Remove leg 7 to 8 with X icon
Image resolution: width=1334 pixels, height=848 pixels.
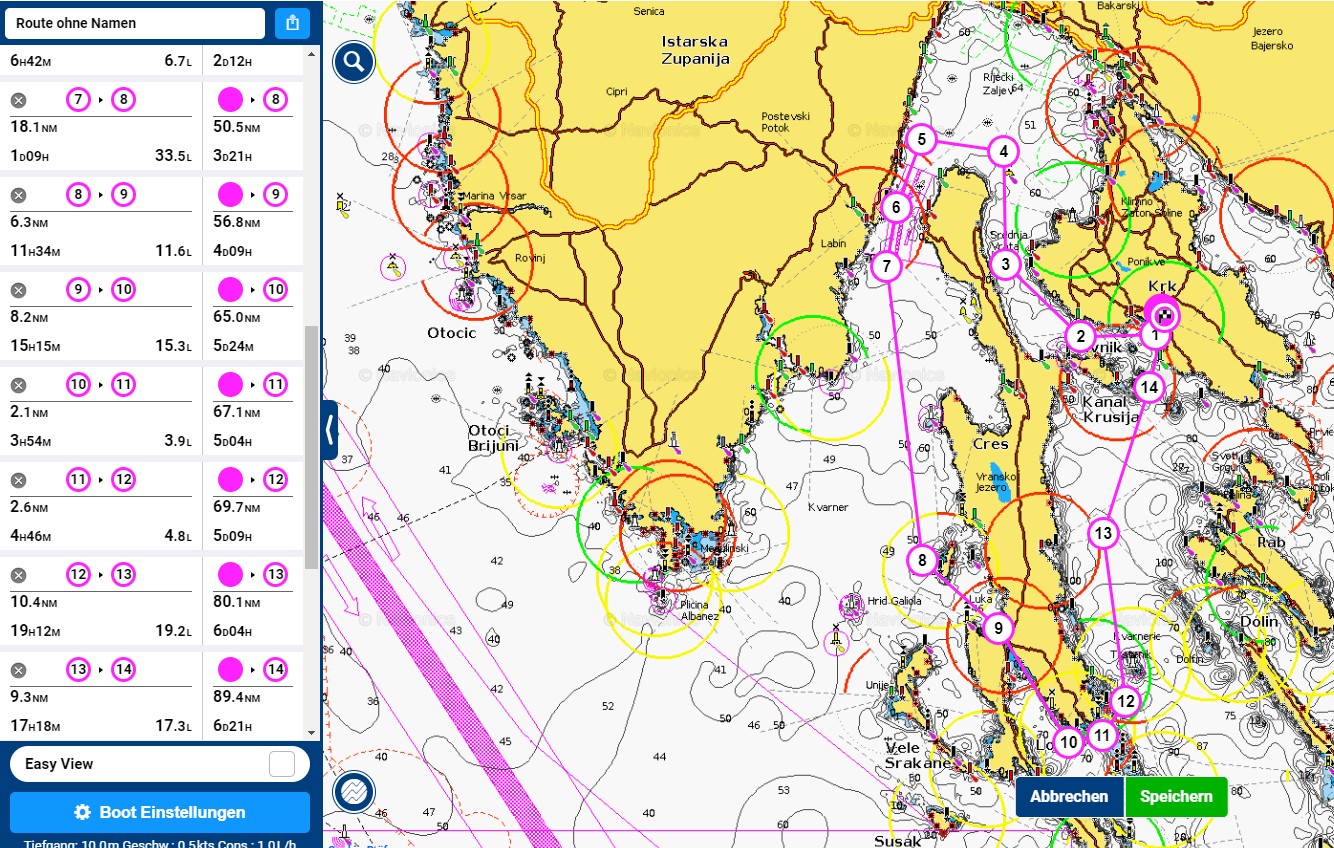(x=18, y=100)
